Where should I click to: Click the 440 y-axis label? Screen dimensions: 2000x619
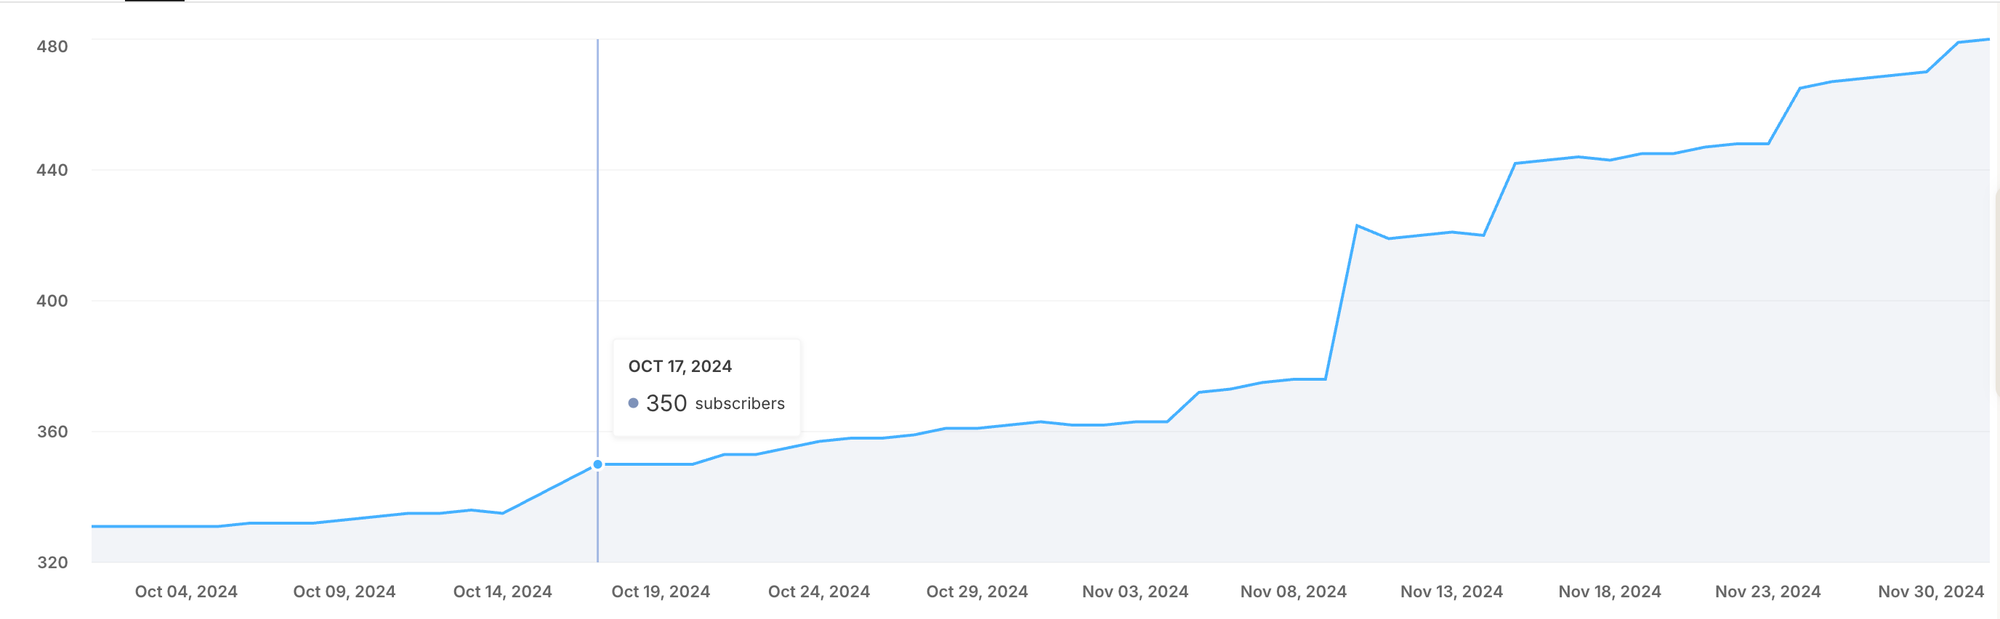pyautogui.click(x=52, y=170)
